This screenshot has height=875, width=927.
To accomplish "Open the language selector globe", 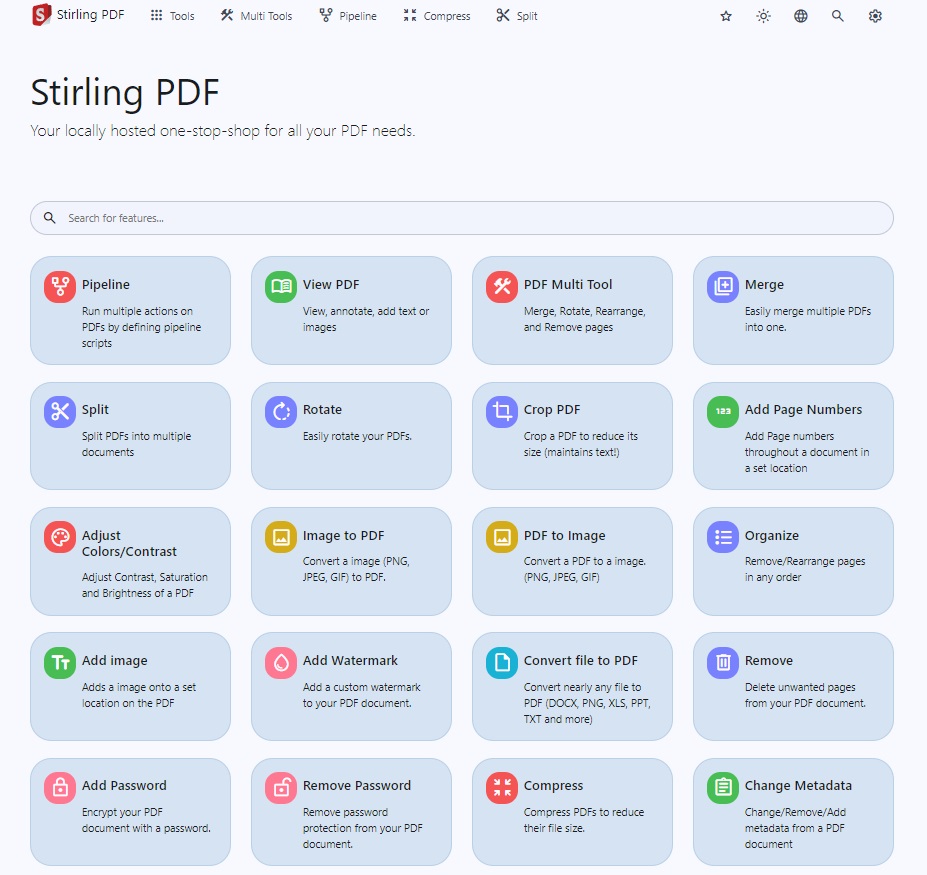I will (x=800, y=16).
